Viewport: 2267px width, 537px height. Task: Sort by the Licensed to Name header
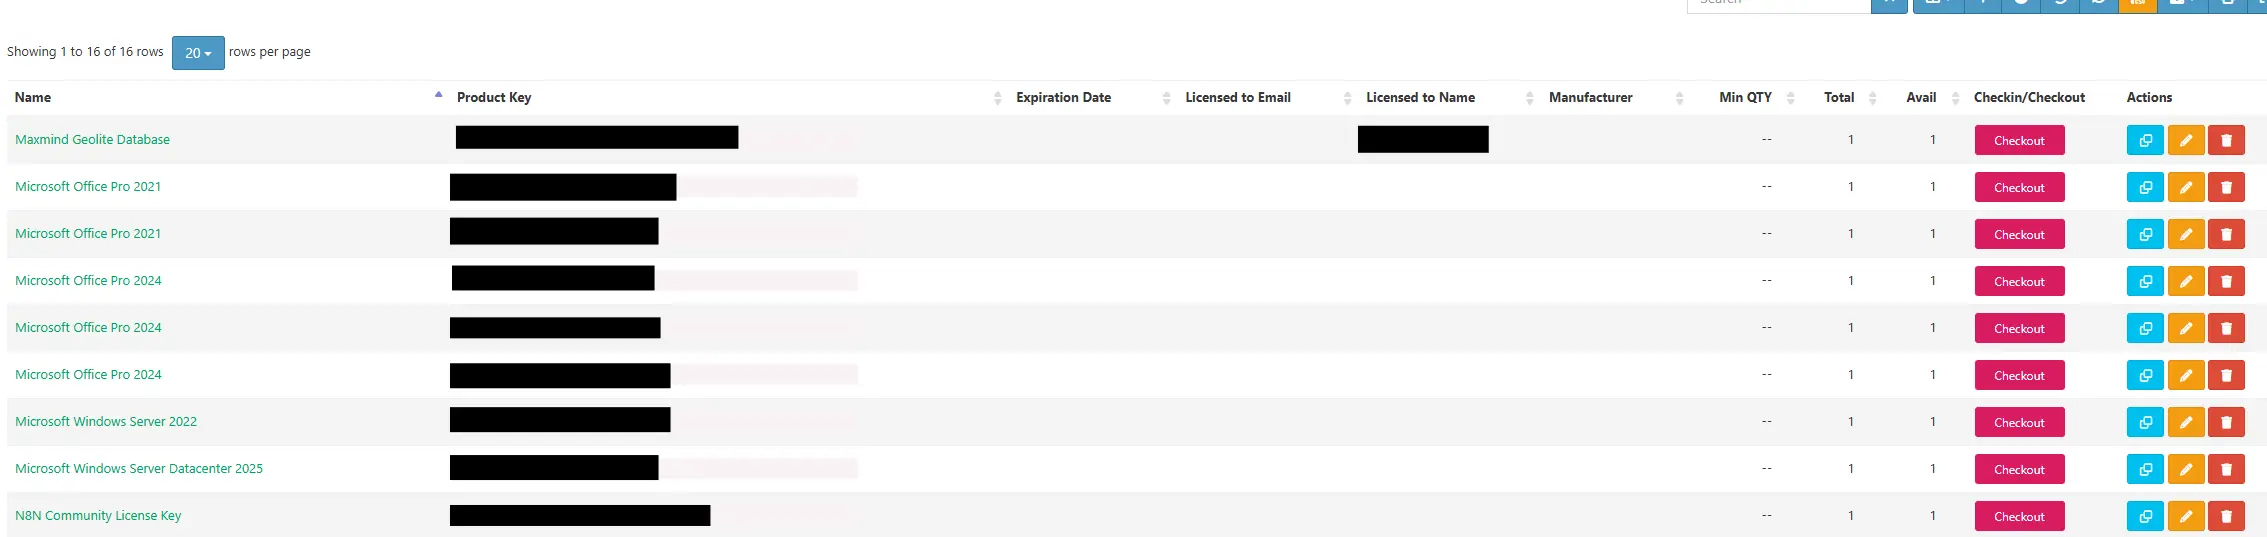tap(1420, 97)
